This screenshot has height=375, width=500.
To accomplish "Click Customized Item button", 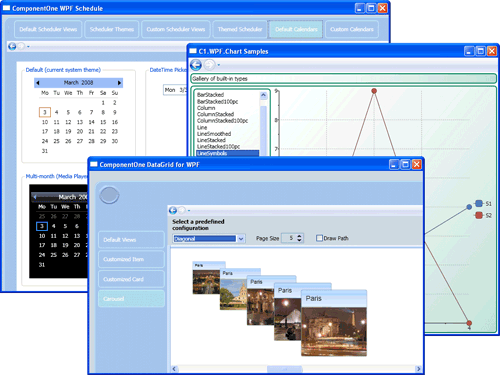I will point(131,259).
